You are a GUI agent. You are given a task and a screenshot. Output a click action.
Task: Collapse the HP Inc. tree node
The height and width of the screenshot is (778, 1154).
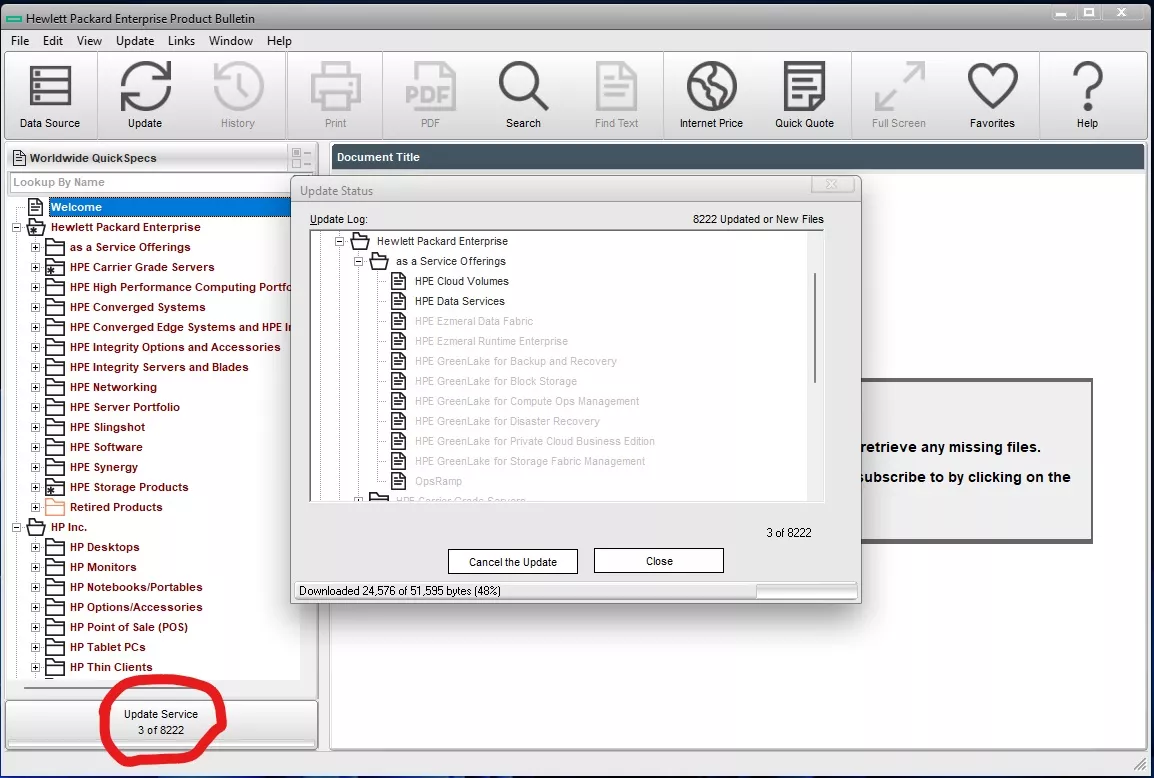16,527
